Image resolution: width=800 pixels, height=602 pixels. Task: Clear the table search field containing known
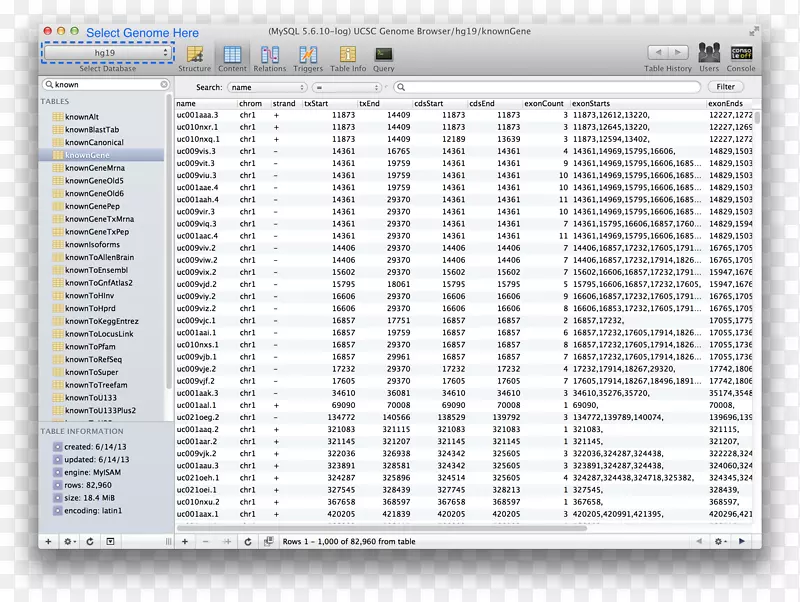164,85
